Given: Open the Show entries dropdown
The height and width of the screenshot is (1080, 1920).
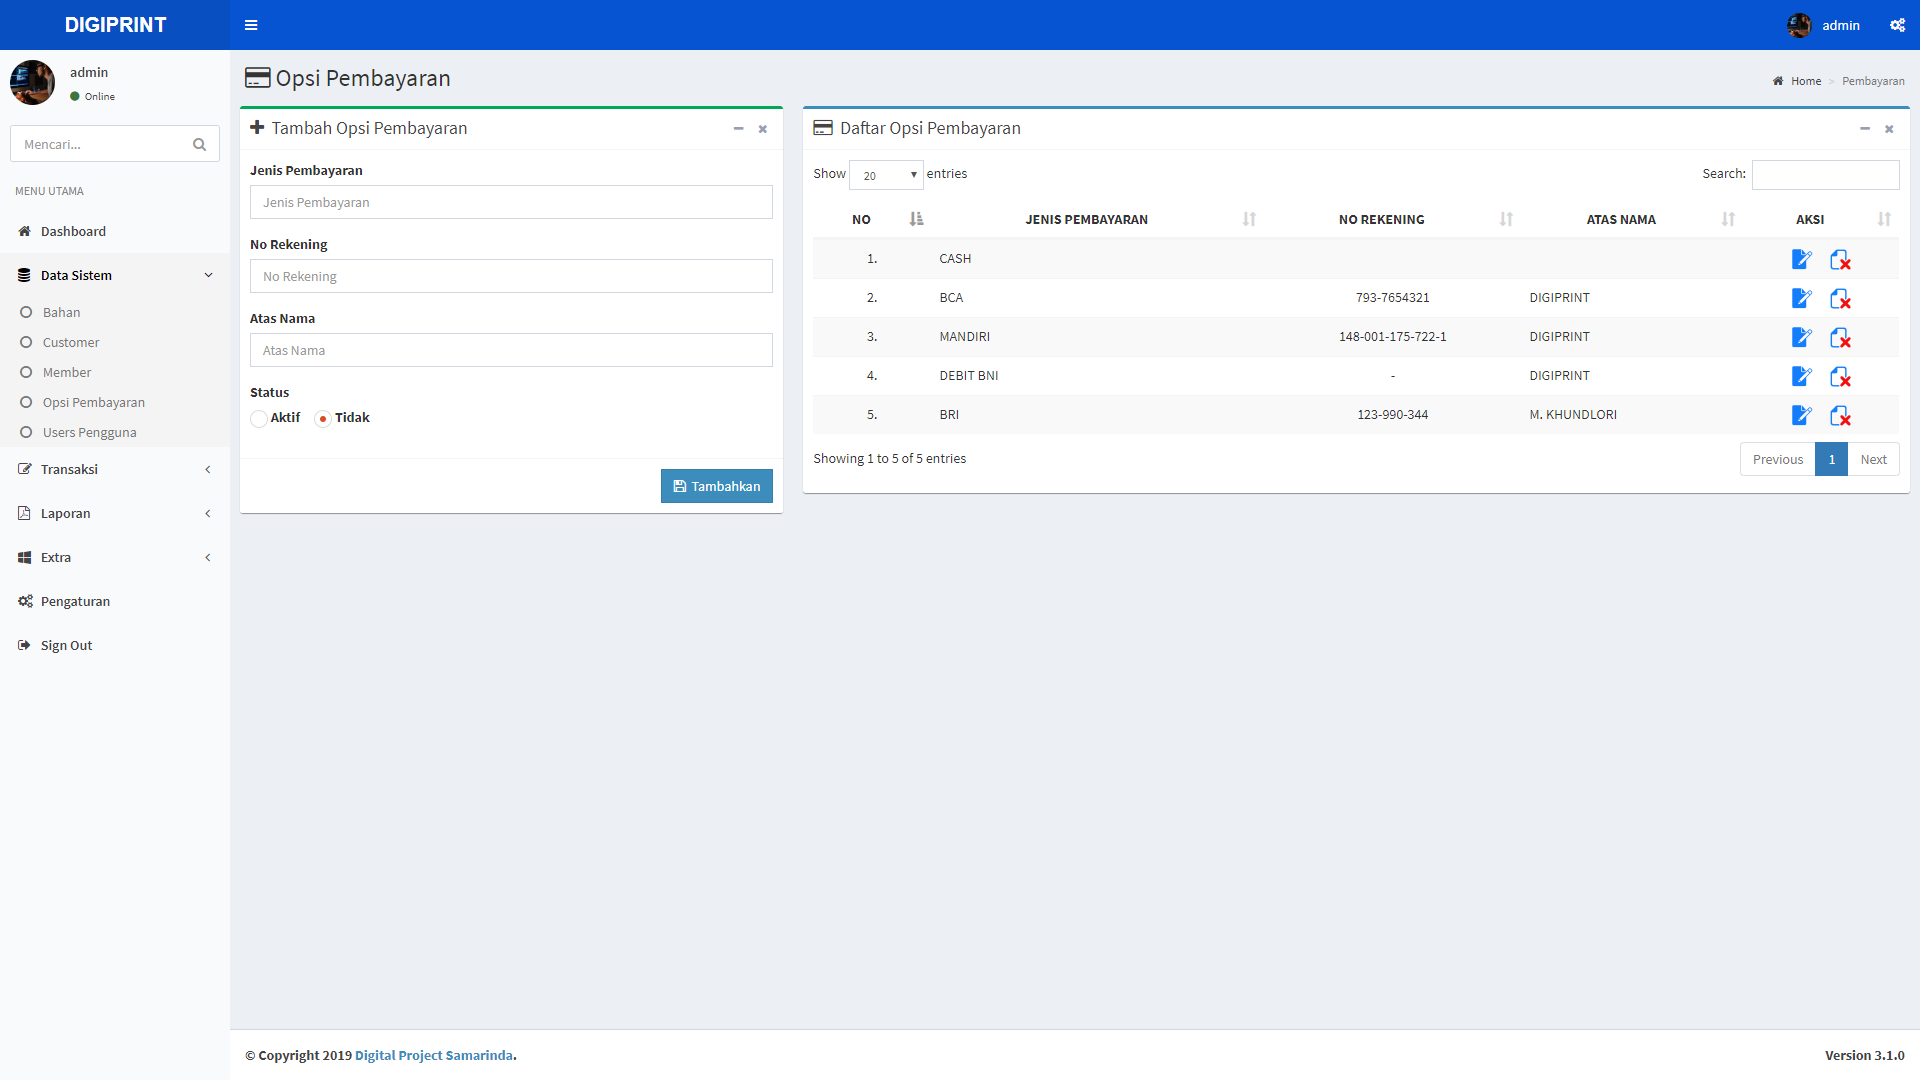Looking at the screenshot, I should coord(886,175).
